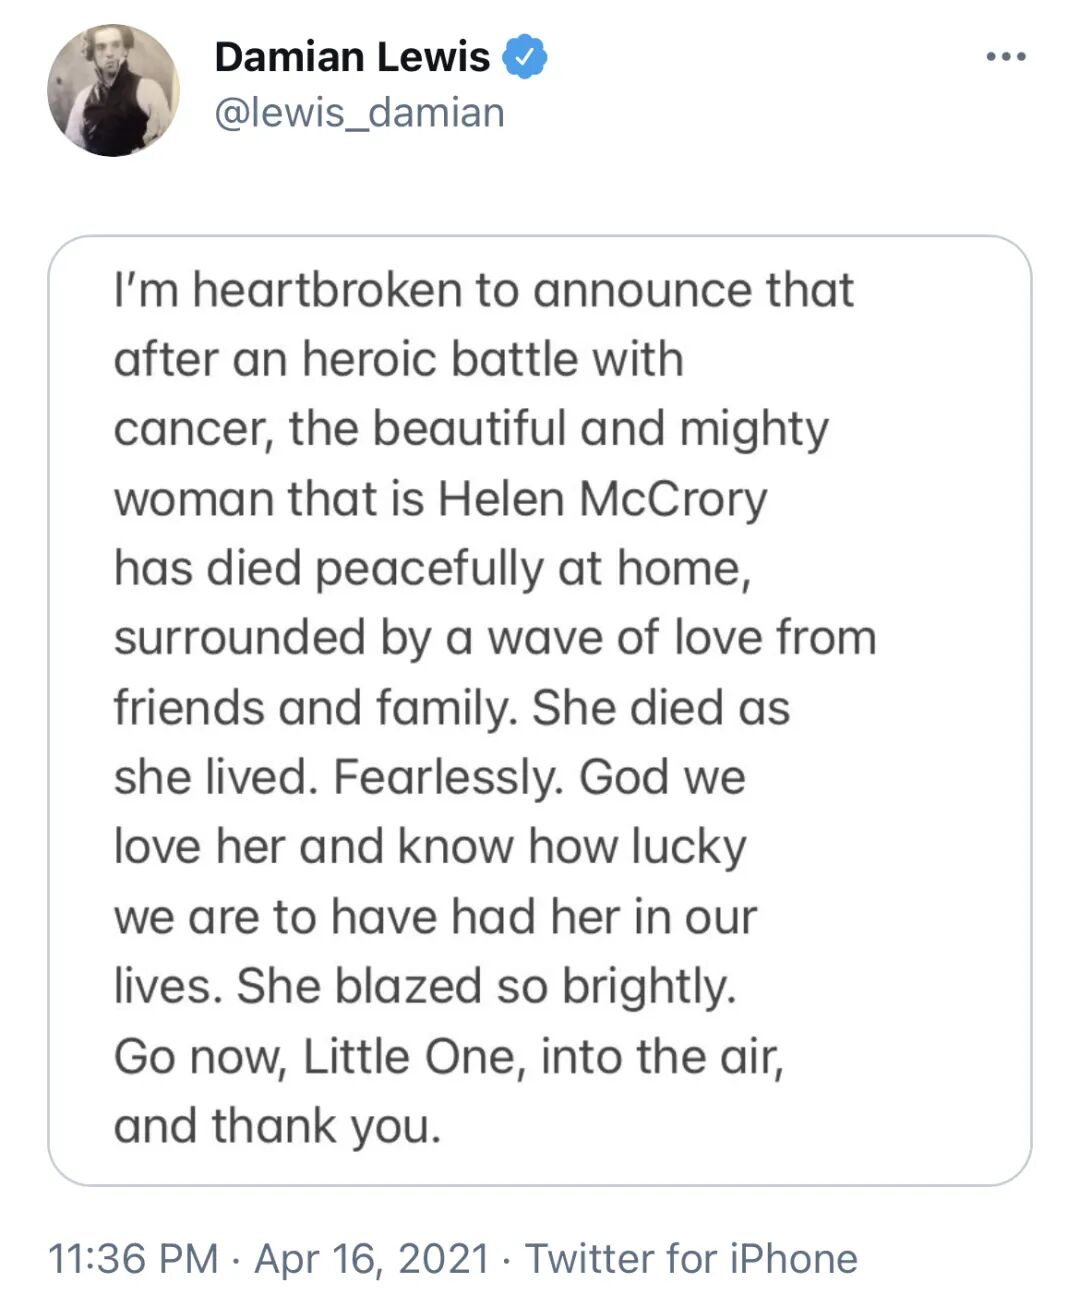Screen dimensions: 1080x1307
Task: Click the name Helen McCrory in the image
Action: [x=602, y=498]
